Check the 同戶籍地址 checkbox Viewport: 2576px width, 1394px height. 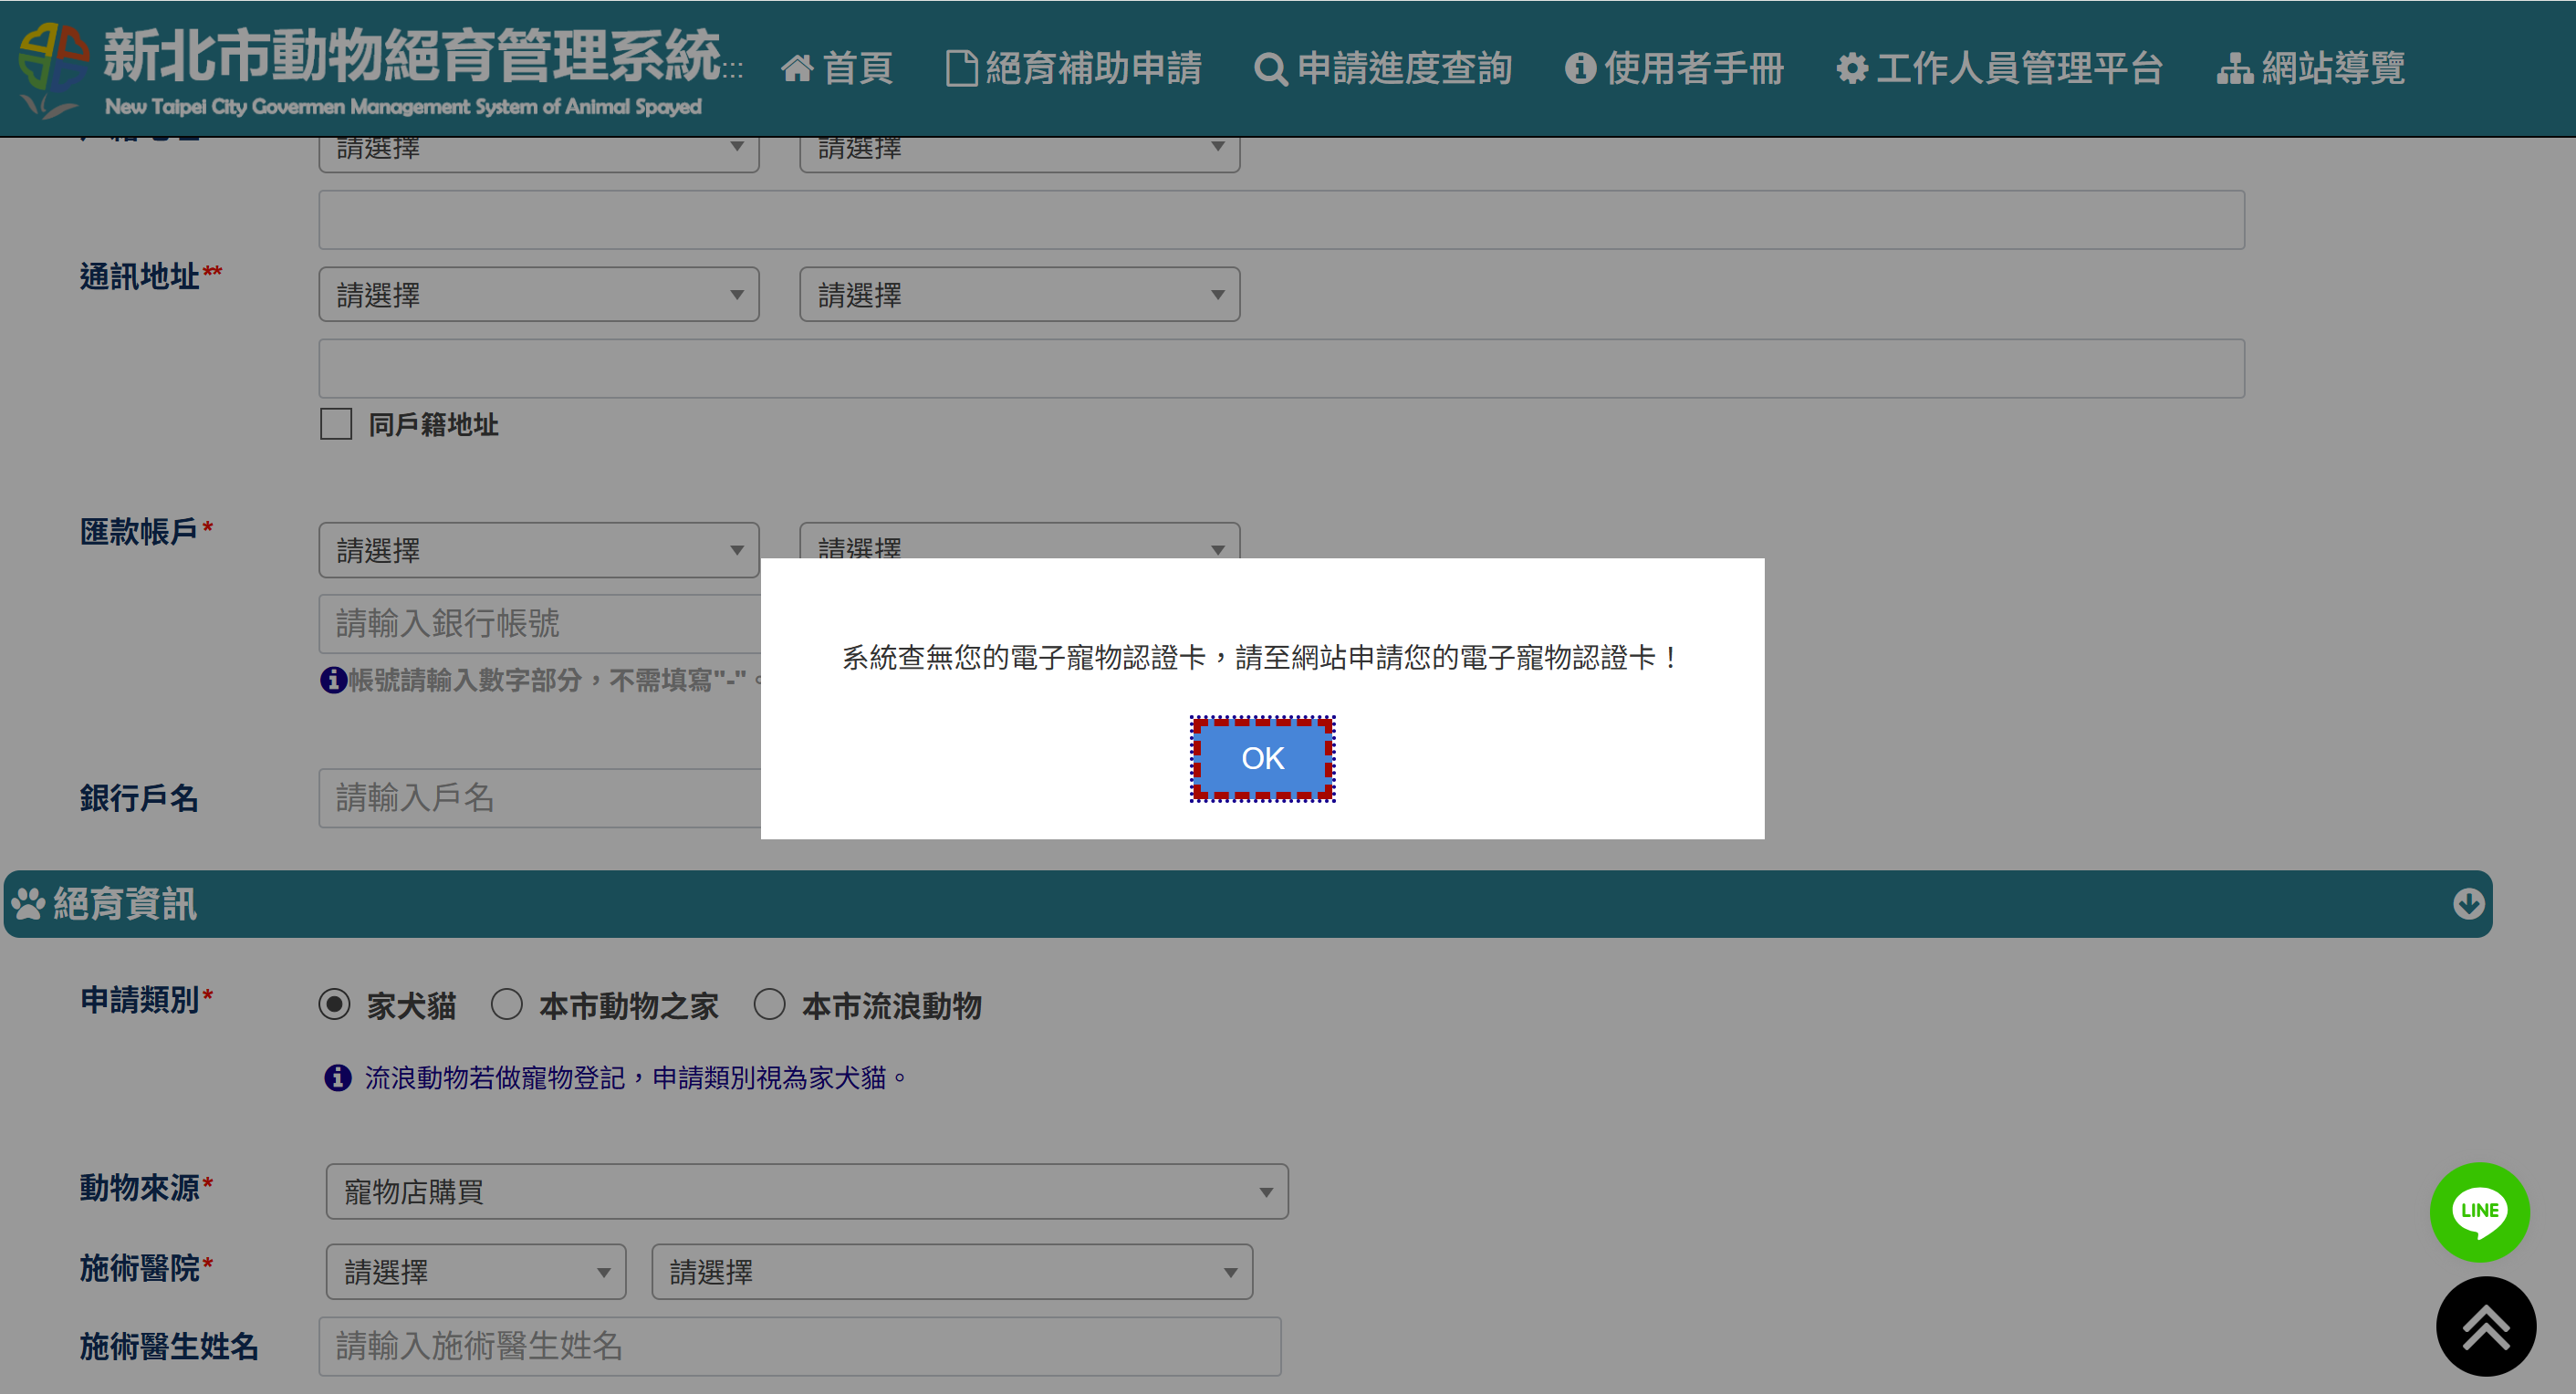(336, 424)
